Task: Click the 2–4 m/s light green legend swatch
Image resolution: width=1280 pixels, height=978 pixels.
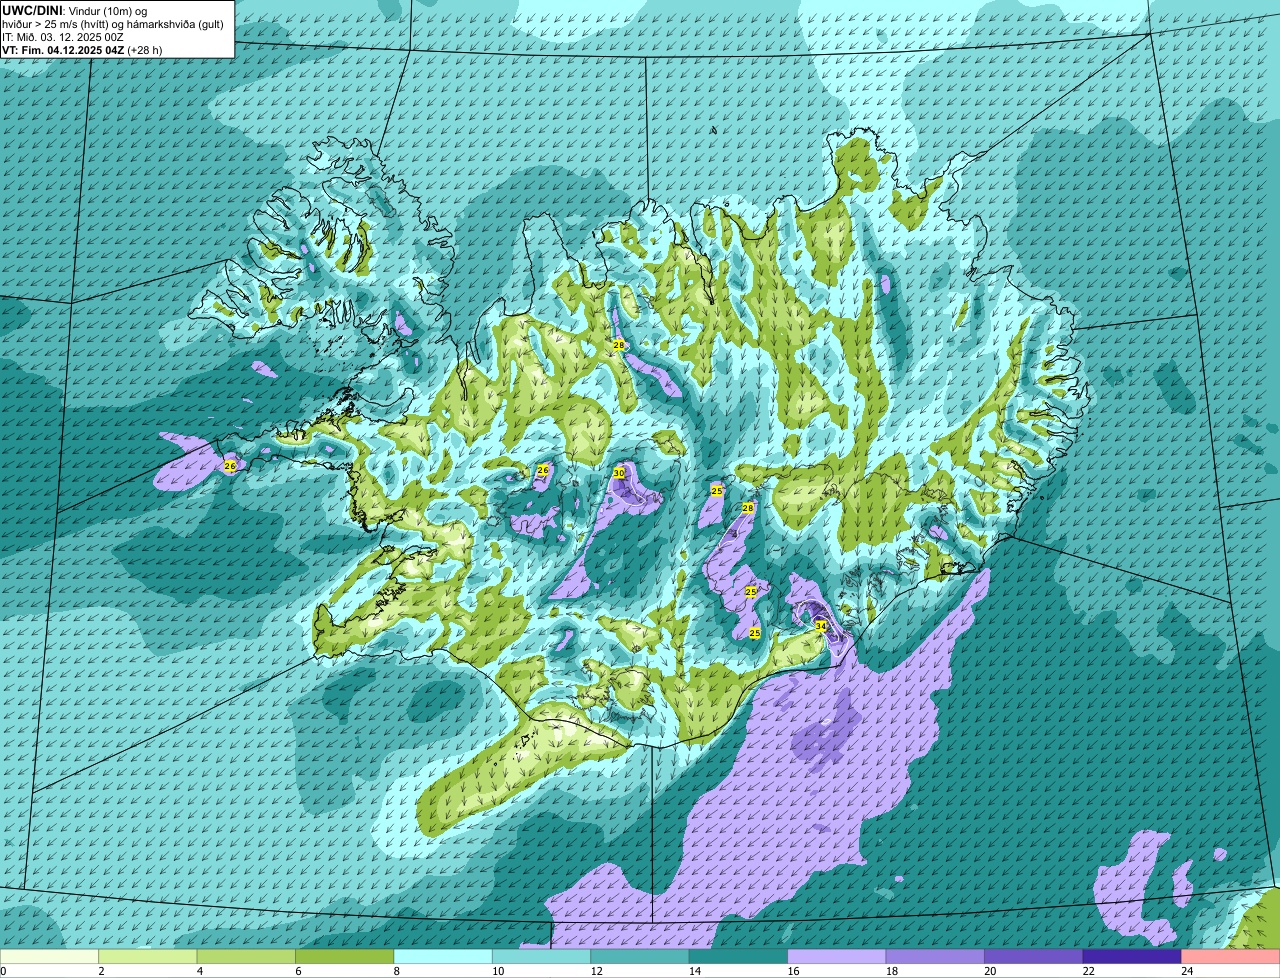Action: point(149,957)
